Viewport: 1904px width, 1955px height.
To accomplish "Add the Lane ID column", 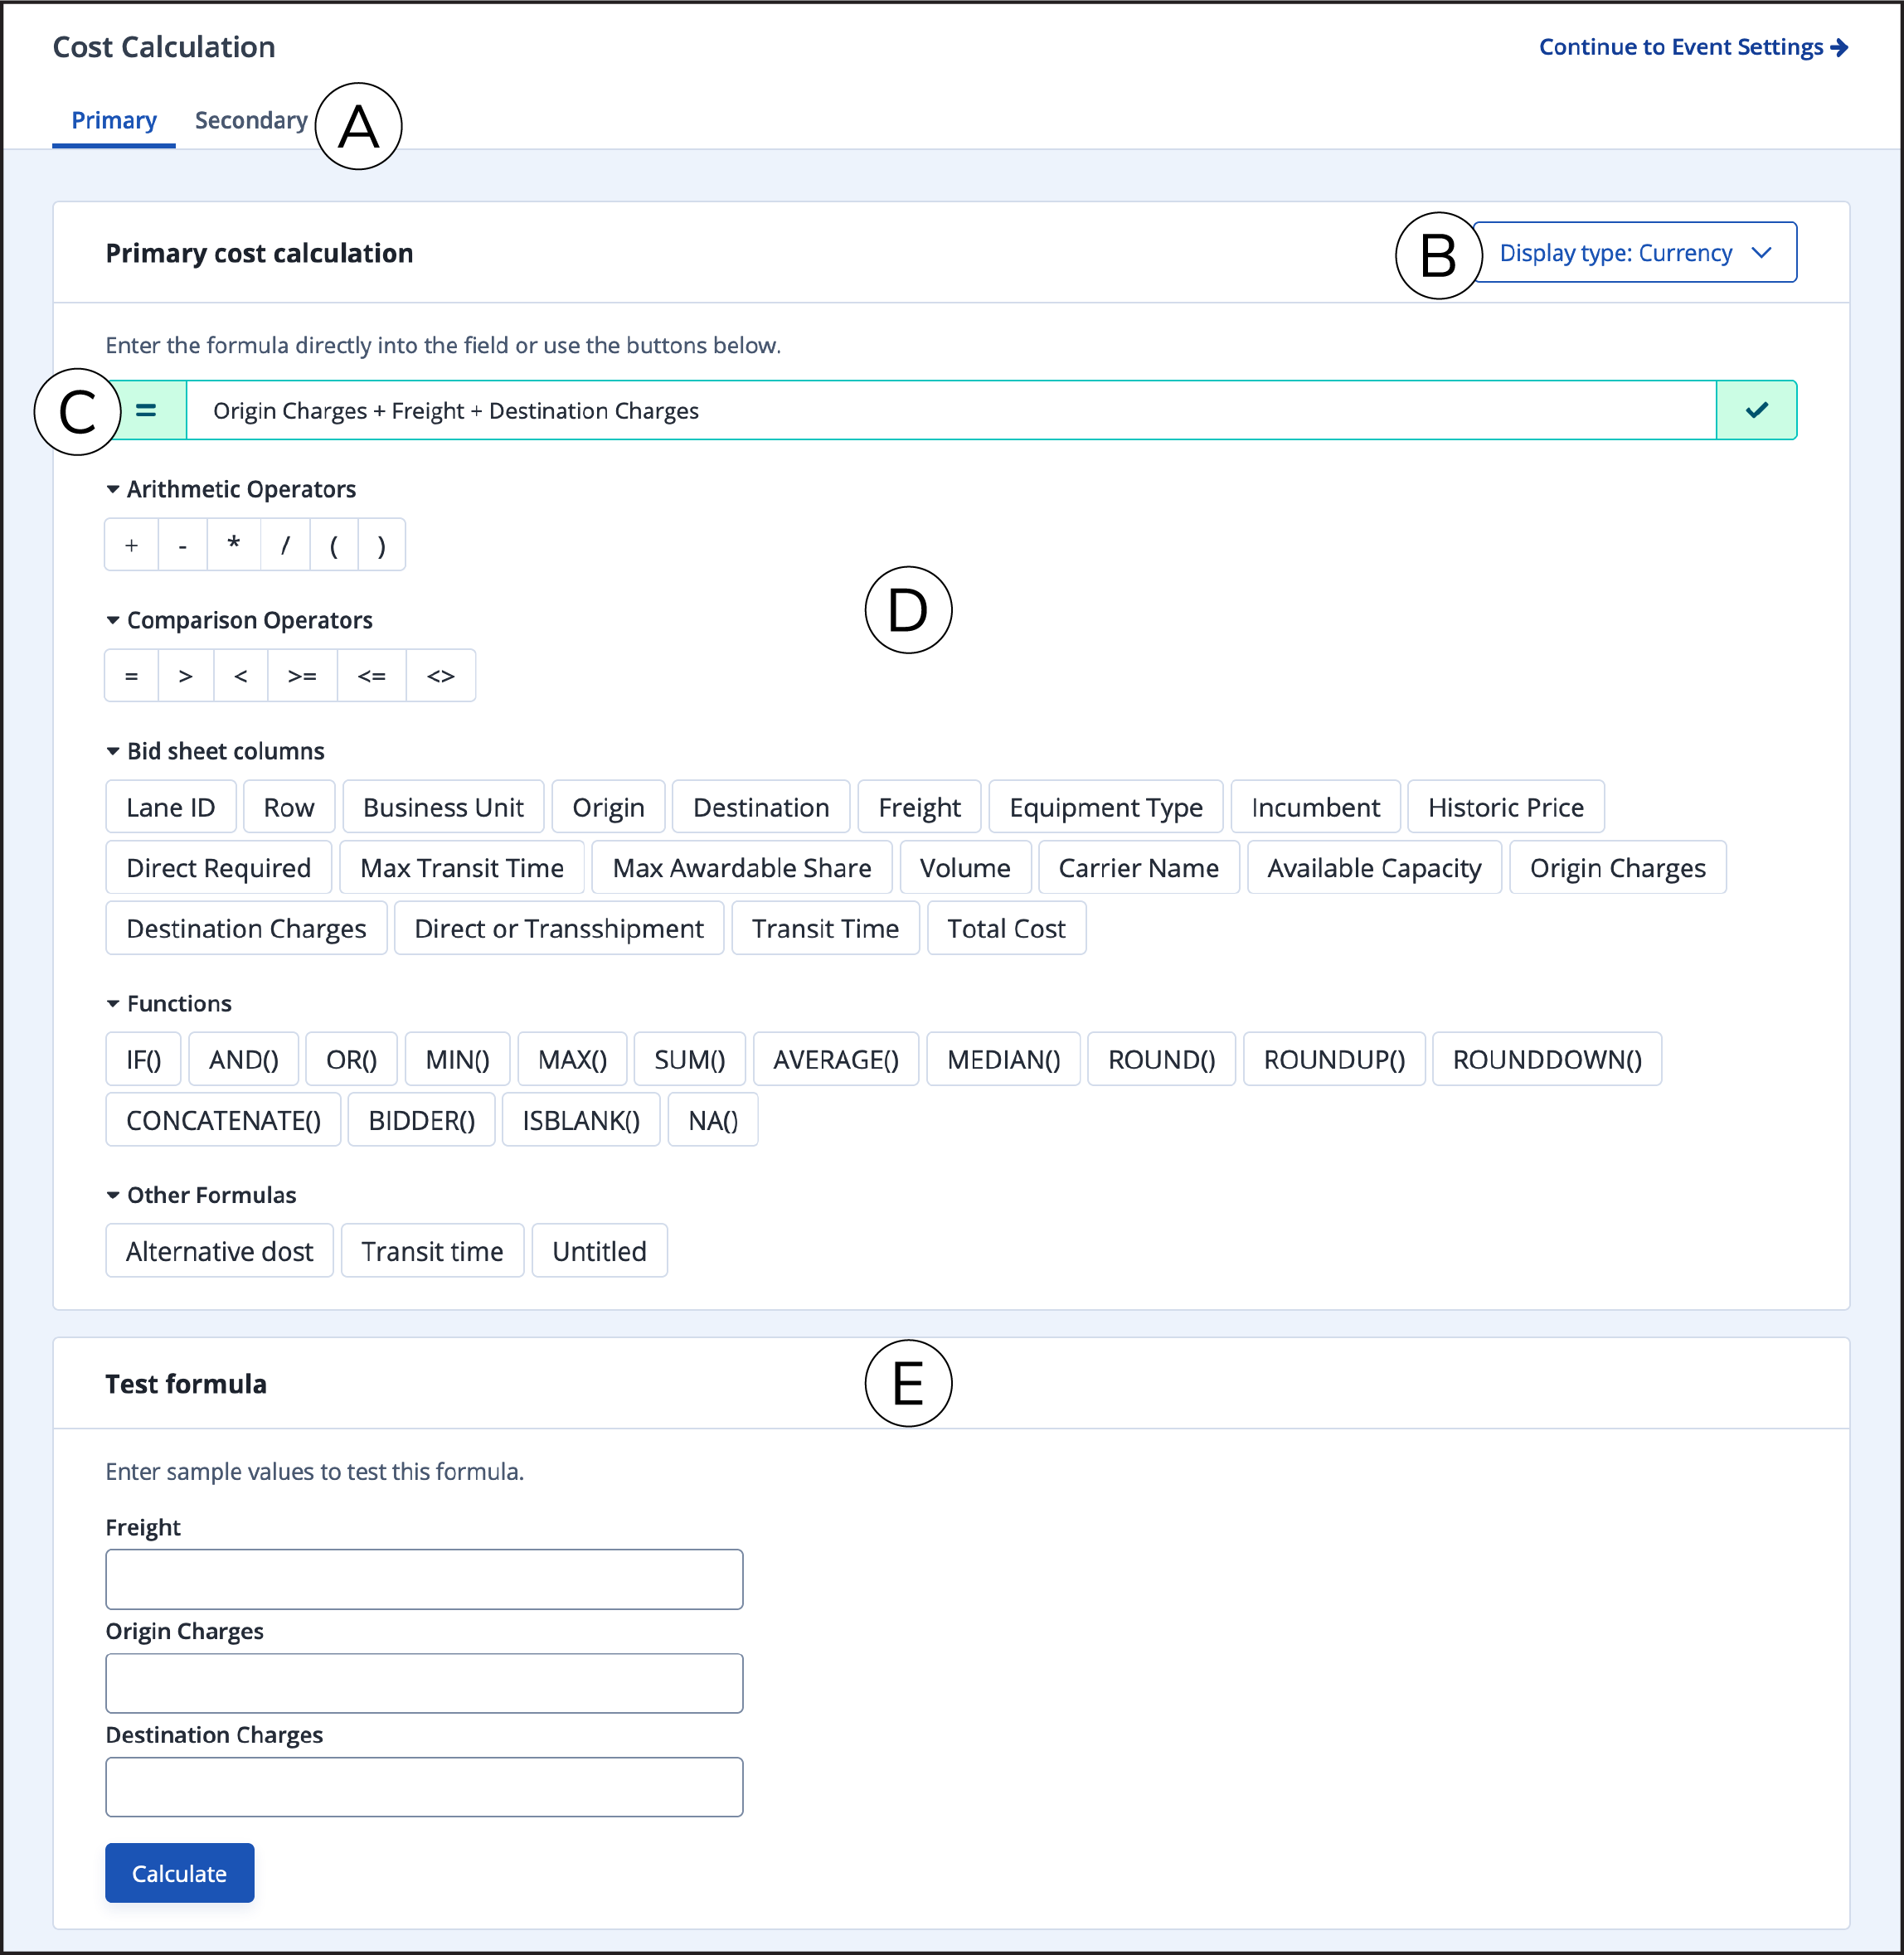I will coord(171,807).
